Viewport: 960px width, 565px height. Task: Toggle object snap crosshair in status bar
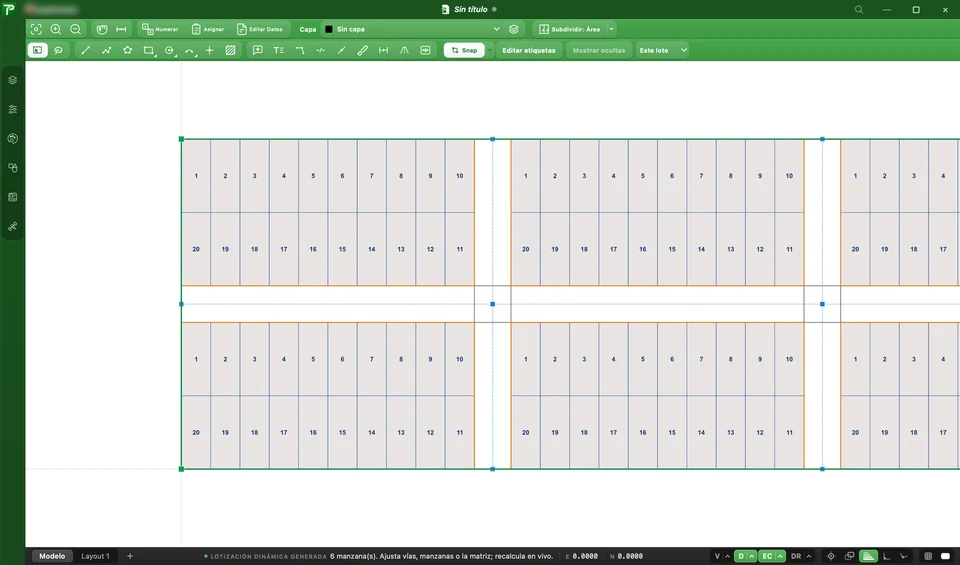coord(831,556)
